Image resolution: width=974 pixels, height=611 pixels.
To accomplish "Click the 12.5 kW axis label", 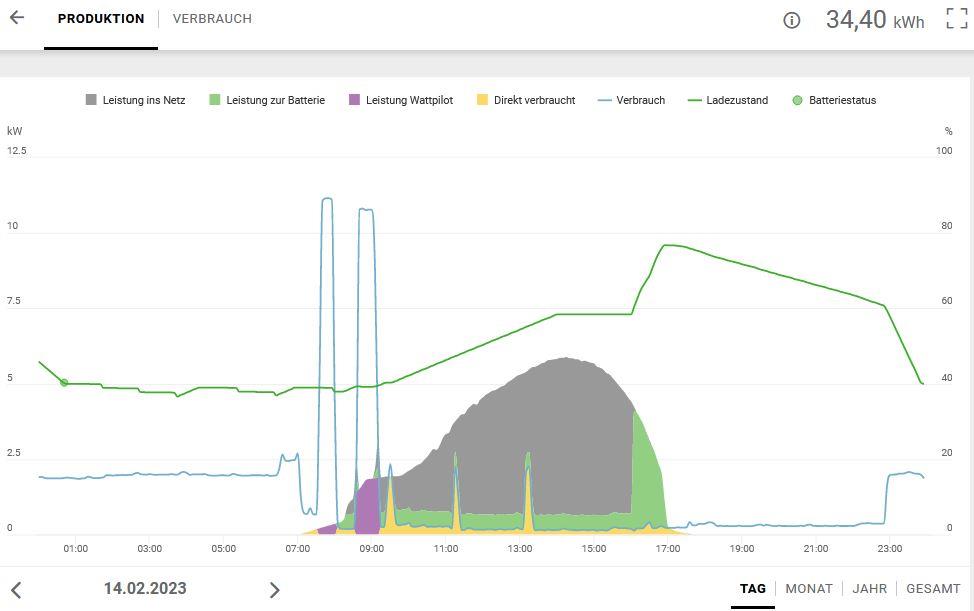I will click(17, 151).
